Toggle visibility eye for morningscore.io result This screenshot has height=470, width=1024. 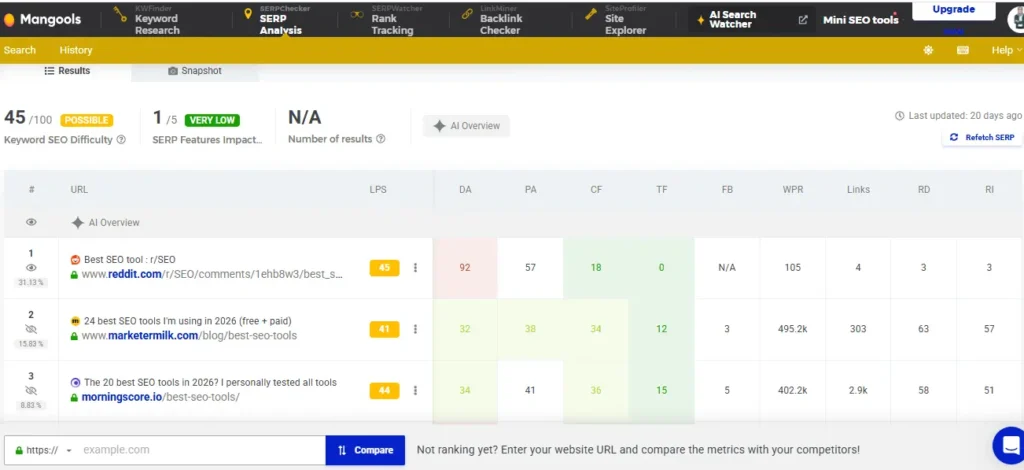coord(31,390)
